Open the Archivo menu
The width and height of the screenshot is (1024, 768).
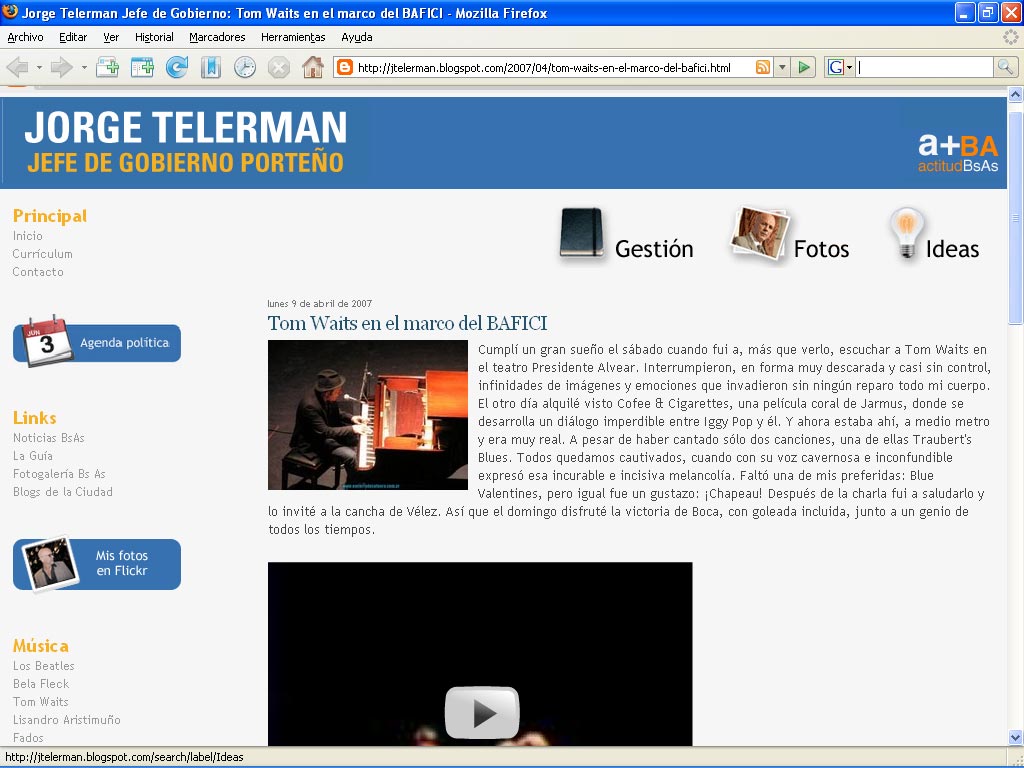pos(25,37)
